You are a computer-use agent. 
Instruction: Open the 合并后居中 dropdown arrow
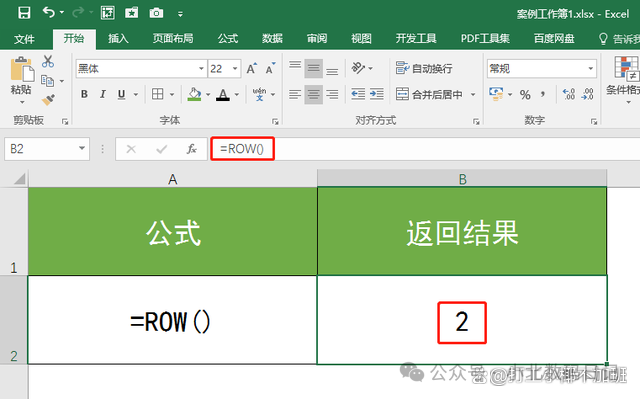pyautogui.click(x=473, y=95)
